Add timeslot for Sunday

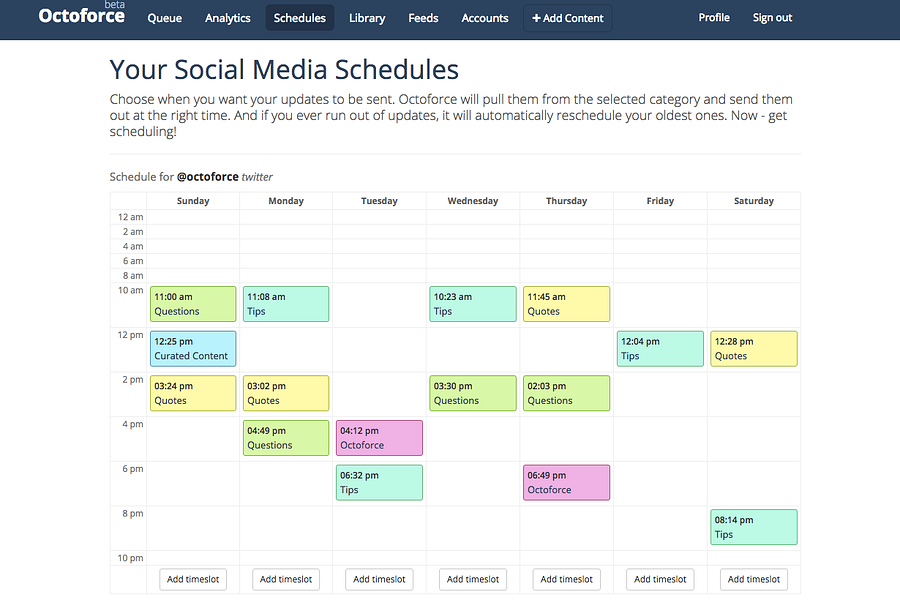click(193, 579)
